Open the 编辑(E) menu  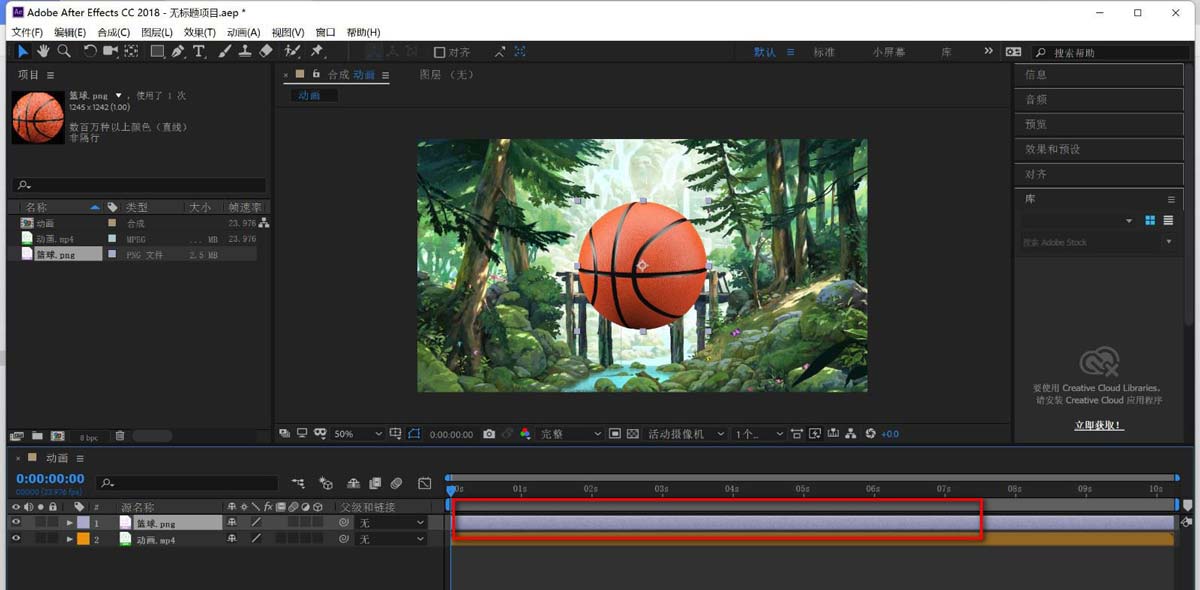coord(70,33)
